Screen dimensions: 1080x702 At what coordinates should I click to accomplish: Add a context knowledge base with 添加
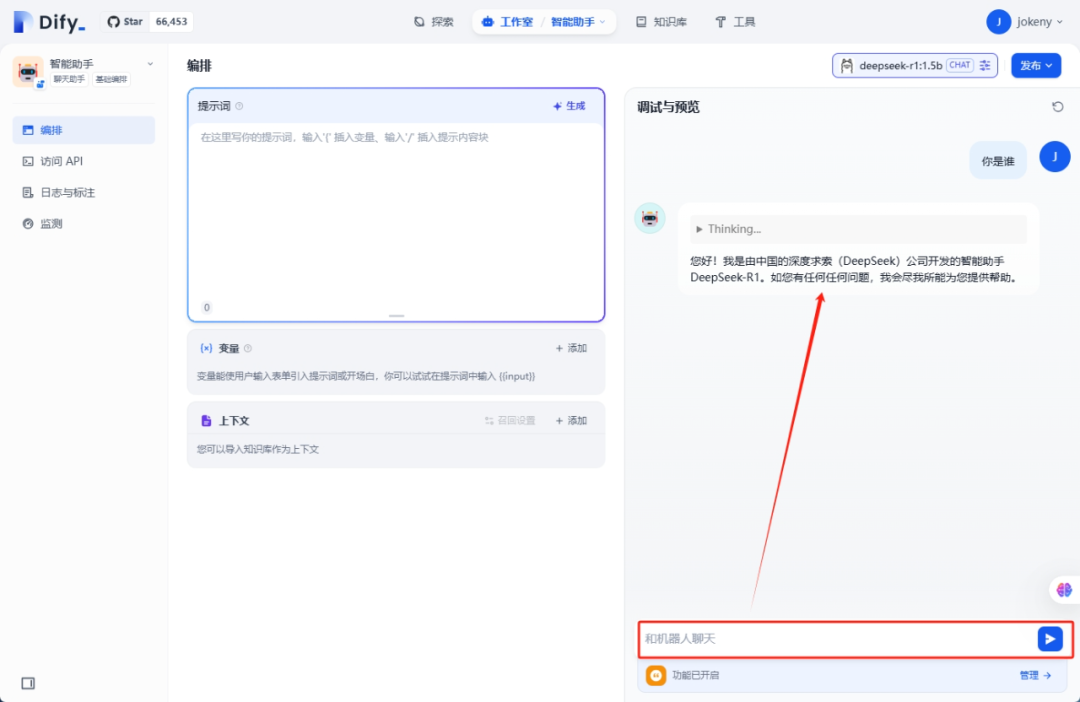click(x=571, y=421)
